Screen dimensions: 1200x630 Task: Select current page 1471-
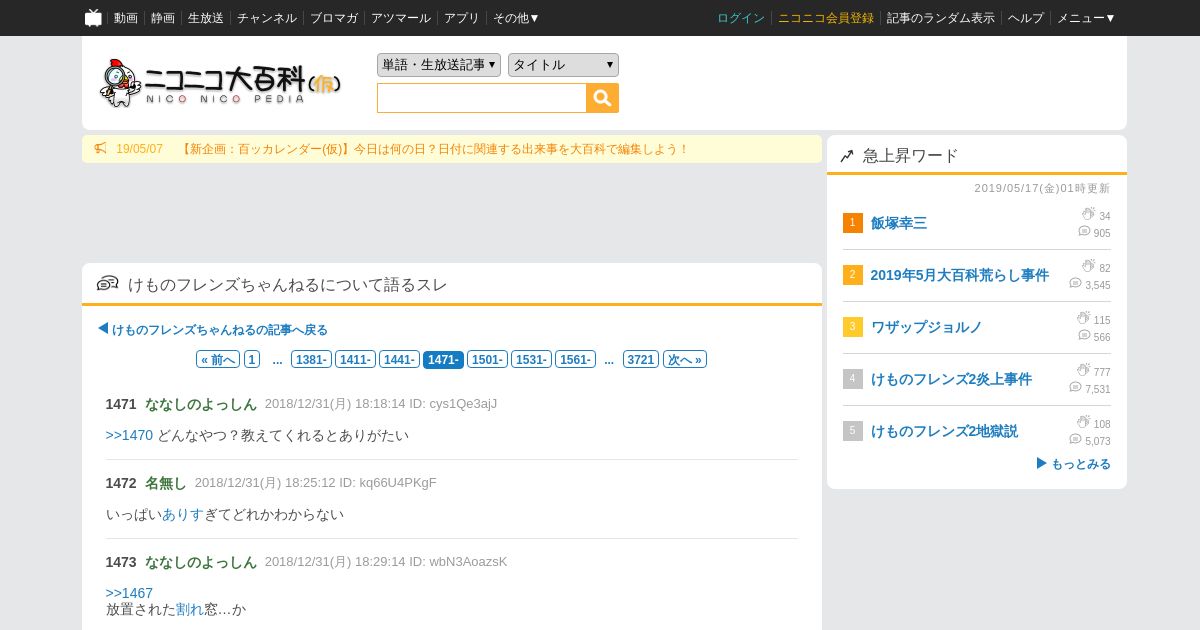coord(443,359)
